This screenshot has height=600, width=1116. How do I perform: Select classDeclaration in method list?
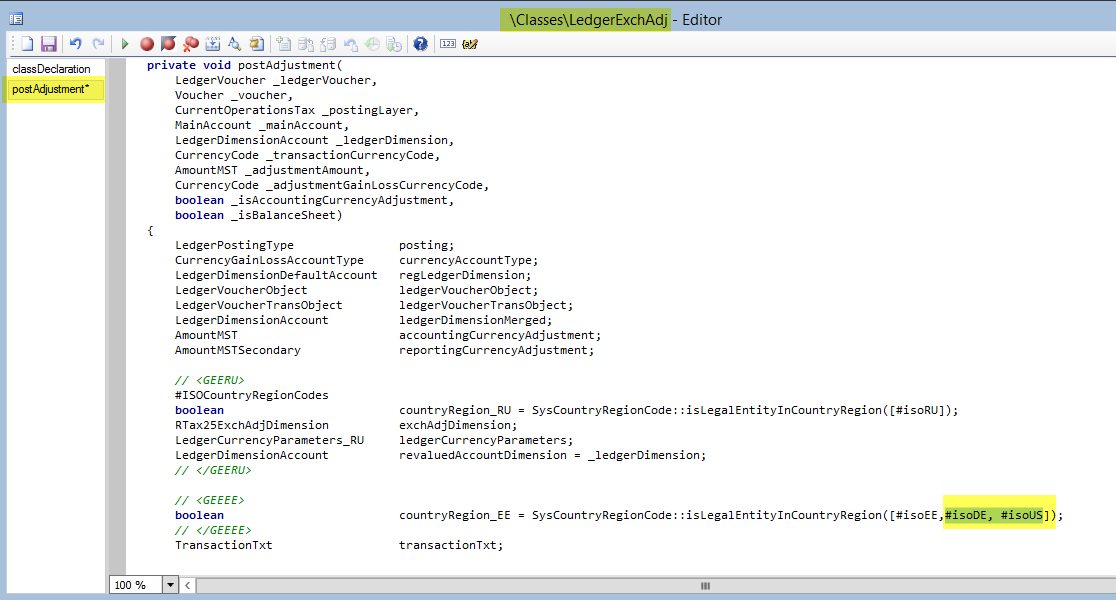point(51,69)
